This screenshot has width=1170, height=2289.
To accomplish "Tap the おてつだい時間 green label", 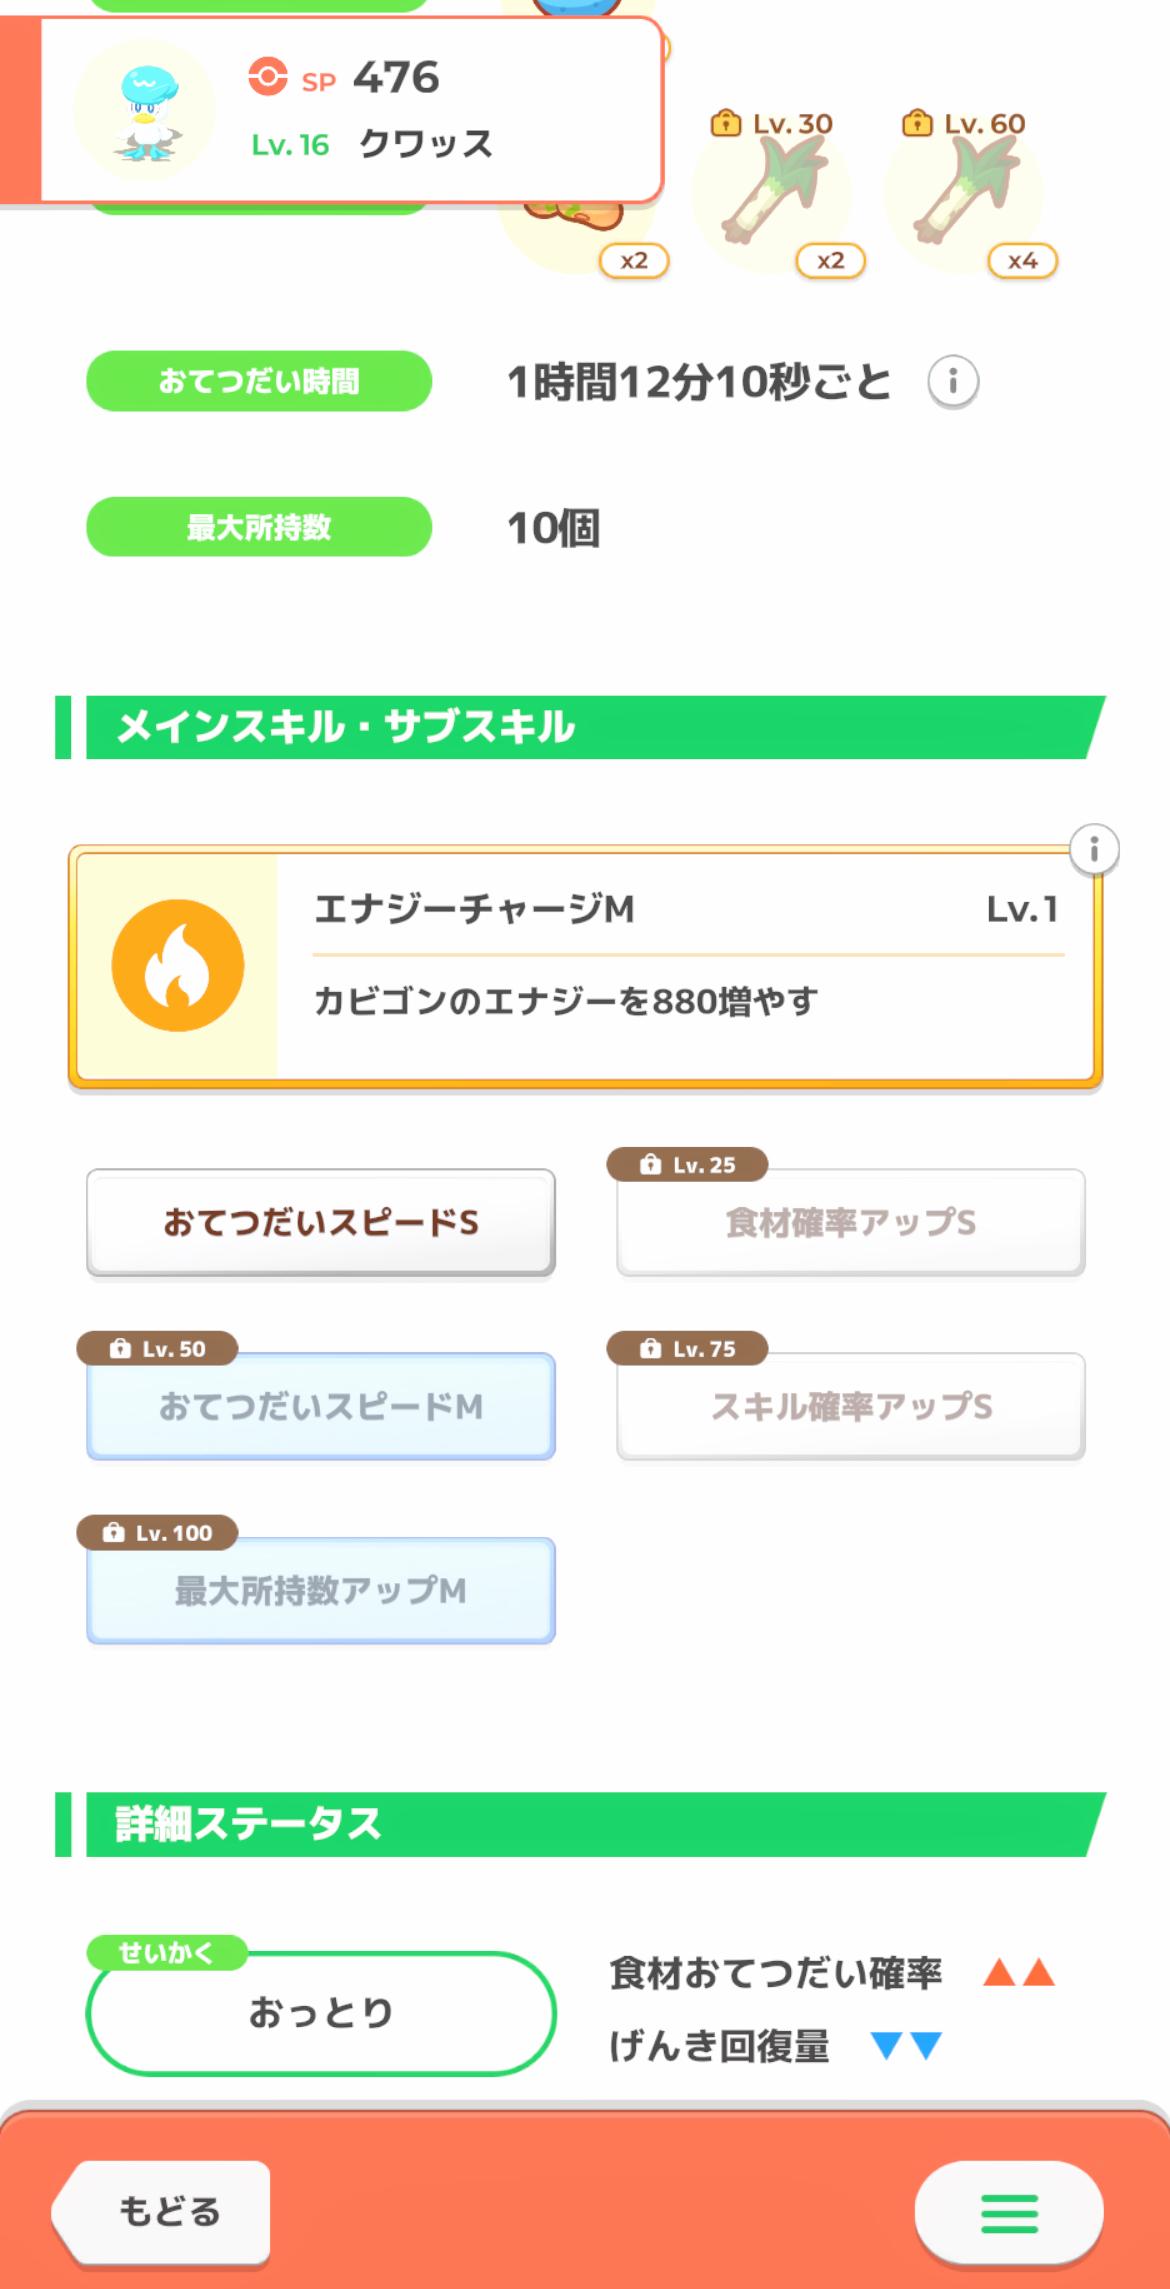I will point(259,381).
